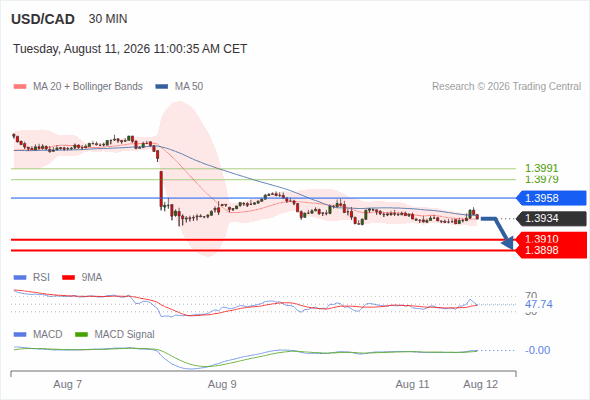
Task: Click the MACD -0.00 value readout
Action: [538, 350]
